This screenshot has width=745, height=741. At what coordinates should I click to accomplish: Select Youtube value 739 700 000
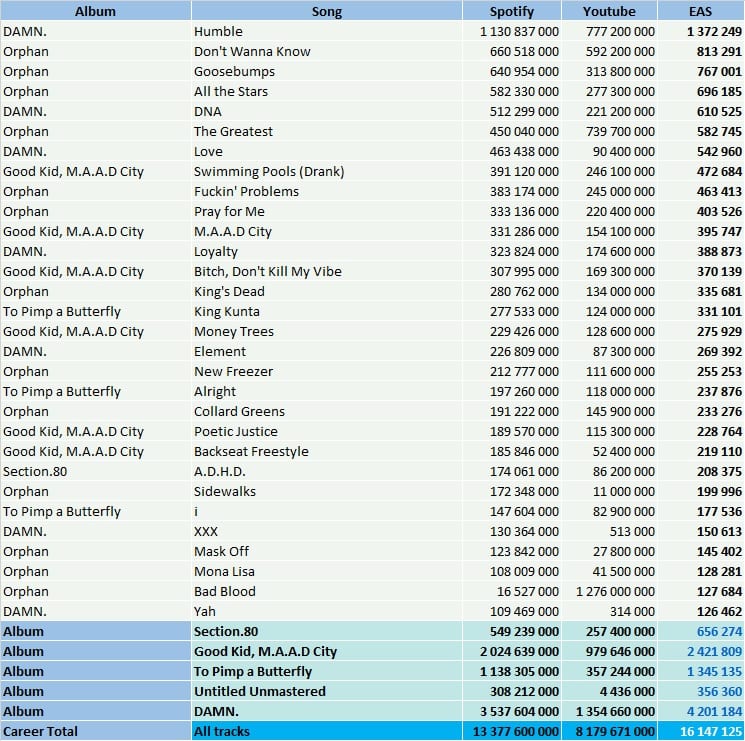[x=620, y=131]
